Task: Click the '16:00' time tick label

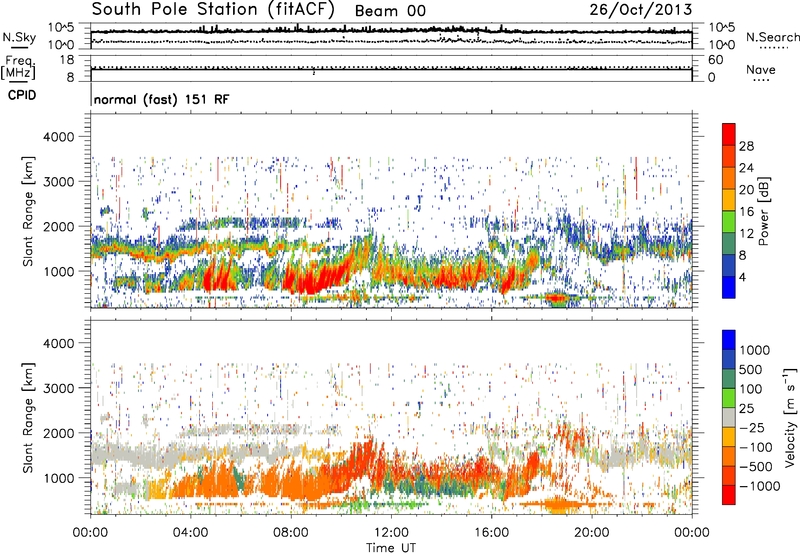Action: [x=491, y=533]
